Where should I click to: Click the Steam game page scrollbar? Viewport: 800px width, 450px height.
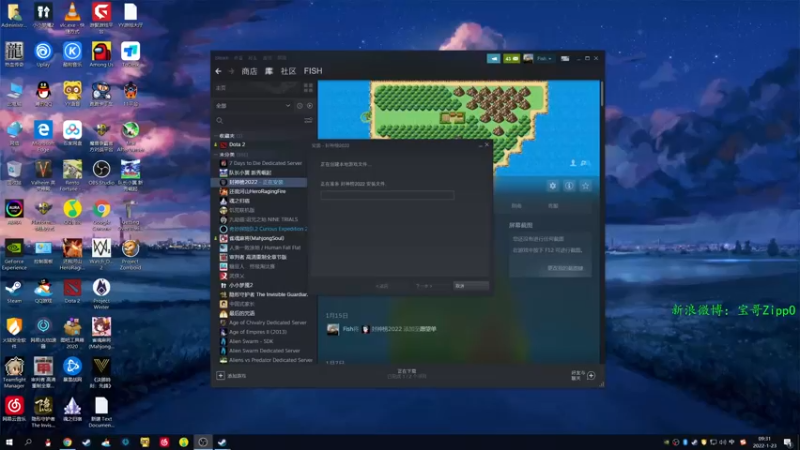pos(602,94)
